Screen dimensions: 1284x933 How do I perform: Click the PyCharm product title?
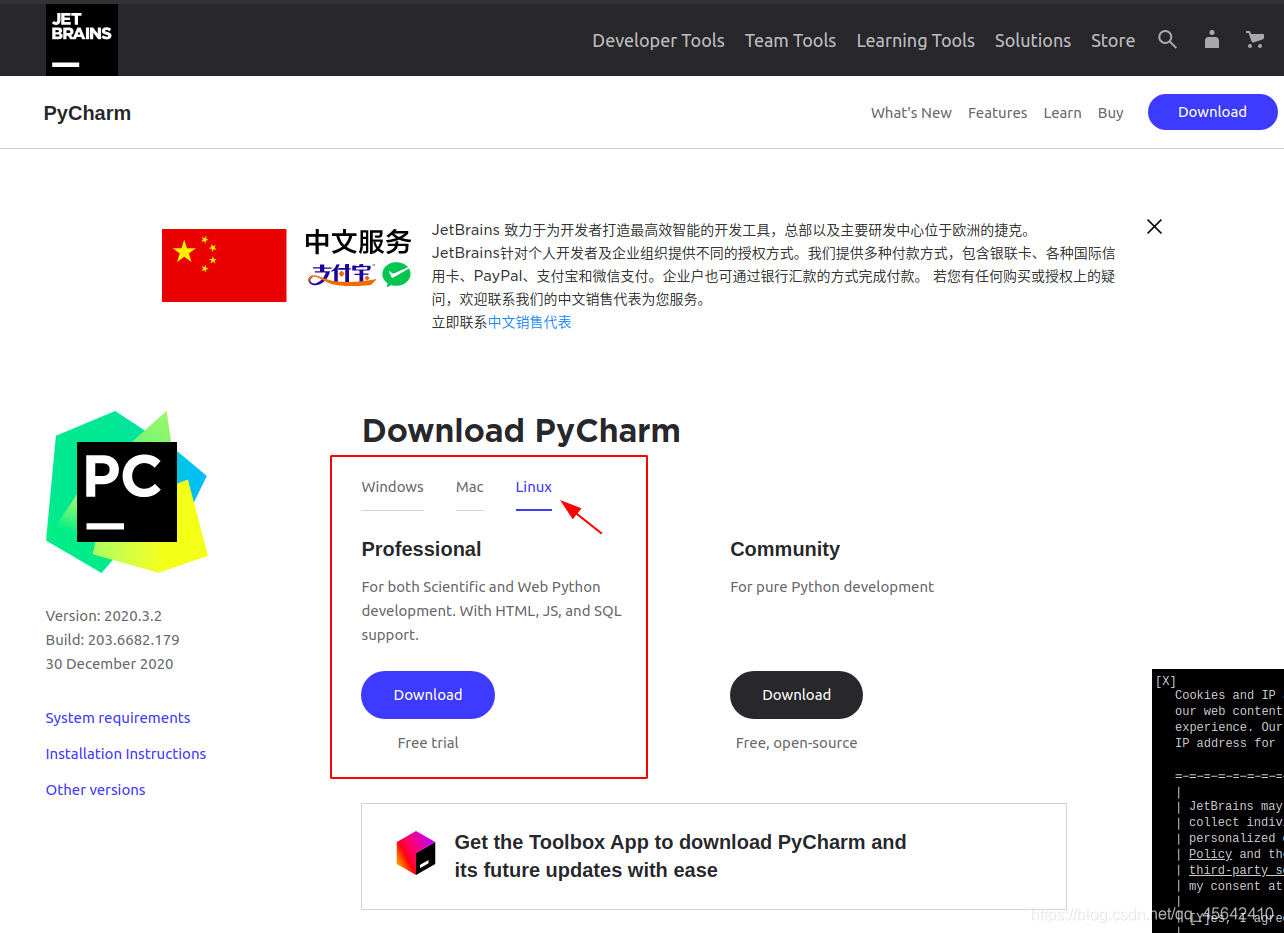click(87, 113)
